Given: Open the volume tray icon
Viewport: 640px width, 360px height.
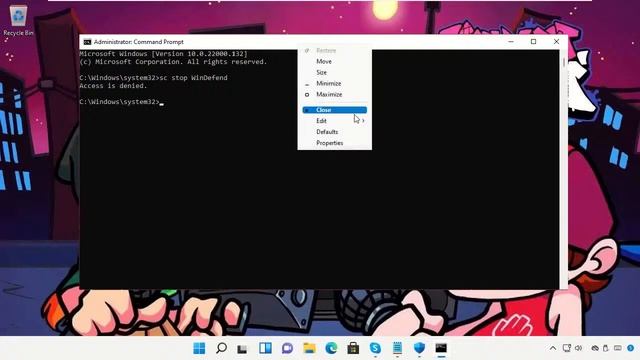Looking at the screenshot, I should (x=578, y=348).
